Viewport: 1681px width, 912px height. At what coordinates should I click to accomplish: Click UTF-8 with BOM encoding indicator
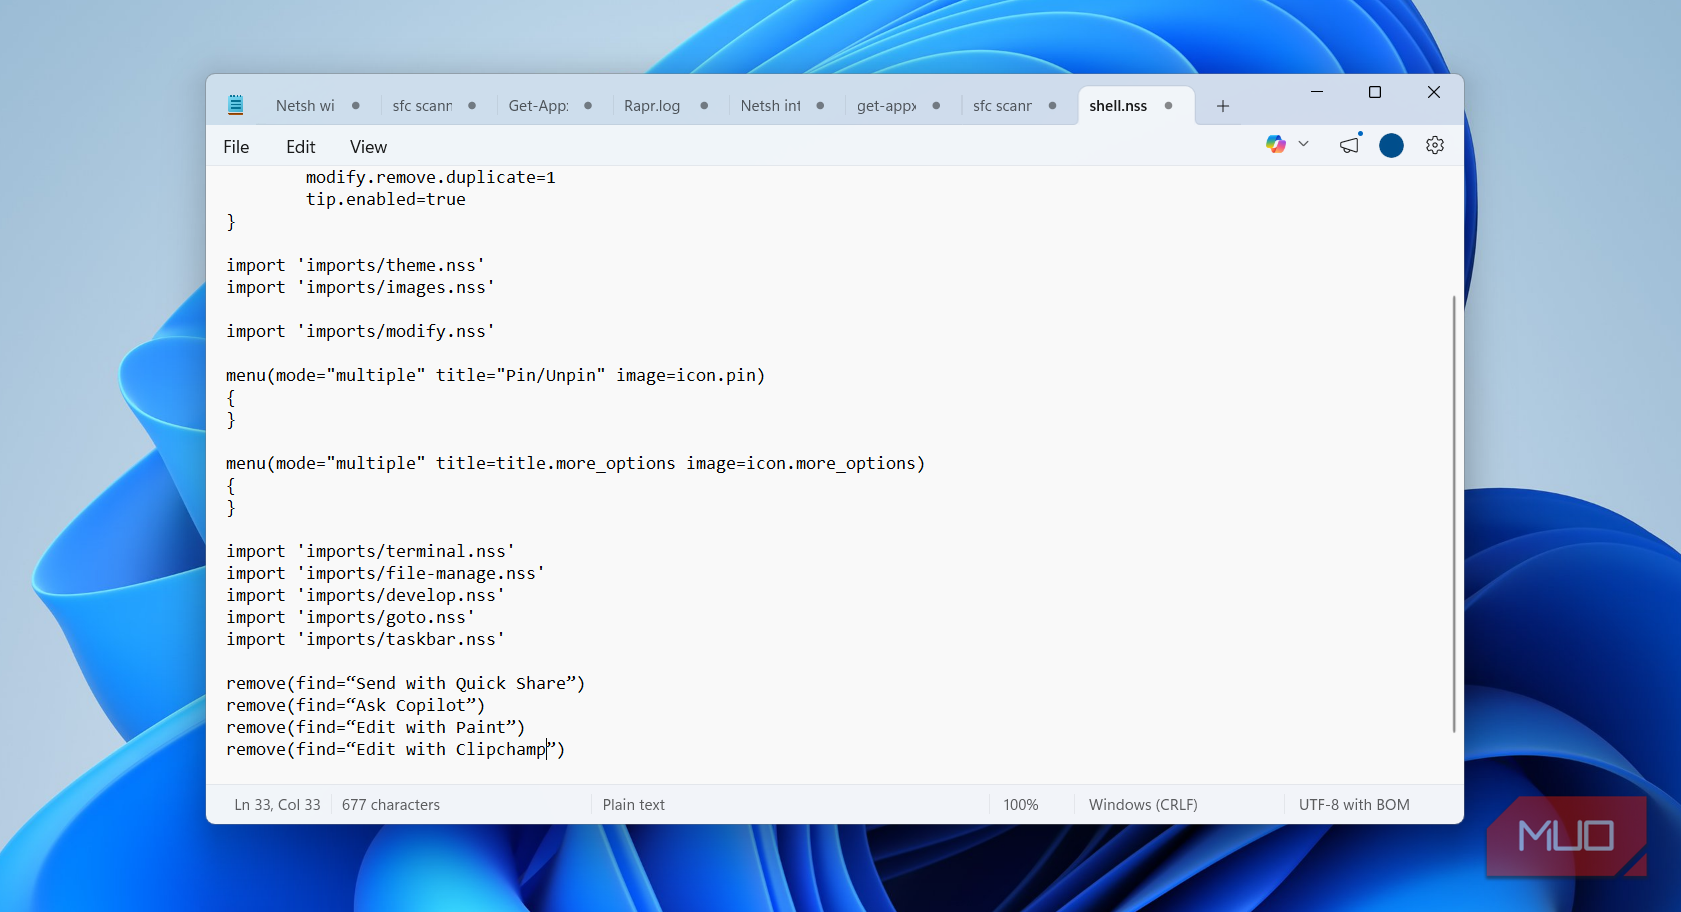1354,805
